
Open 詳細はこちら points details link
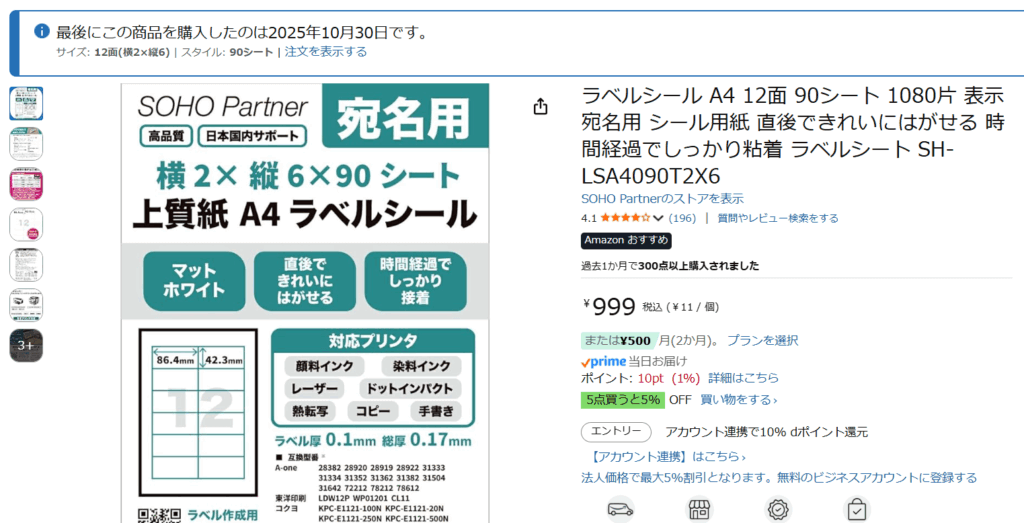tap(743, 378)
